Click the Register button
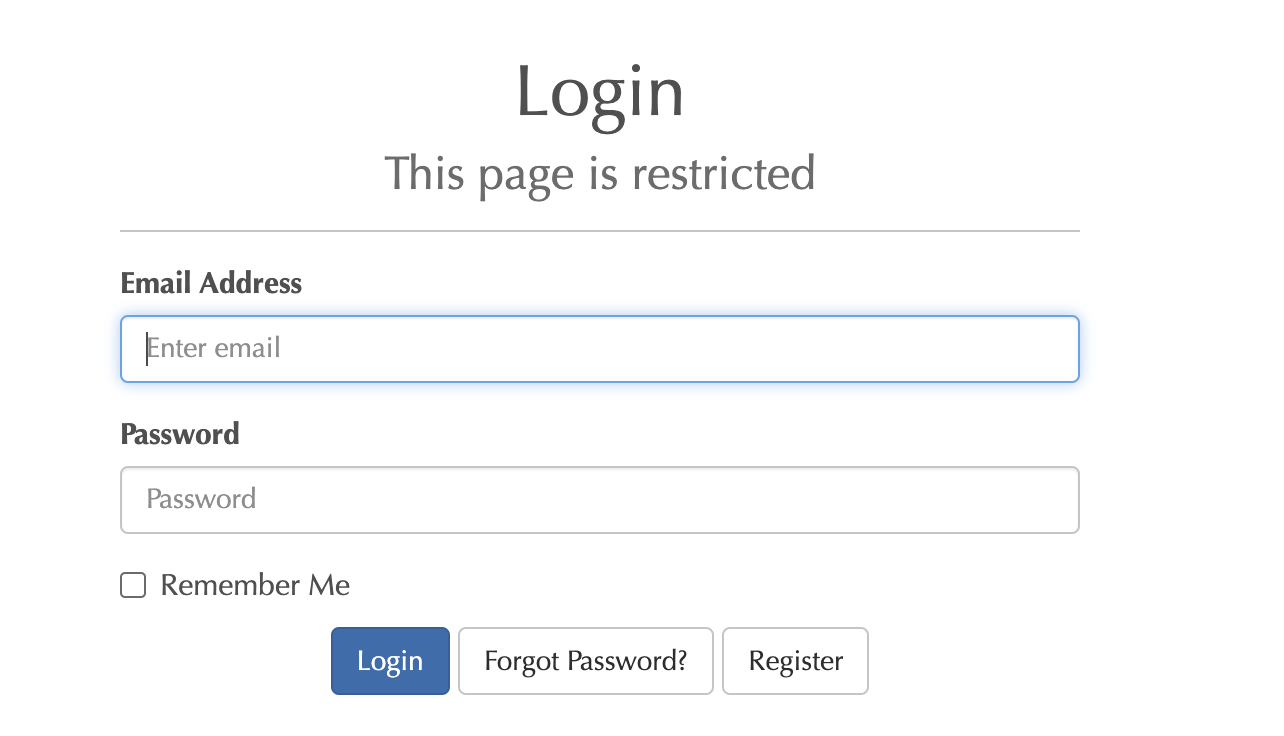 pos(795,661)
